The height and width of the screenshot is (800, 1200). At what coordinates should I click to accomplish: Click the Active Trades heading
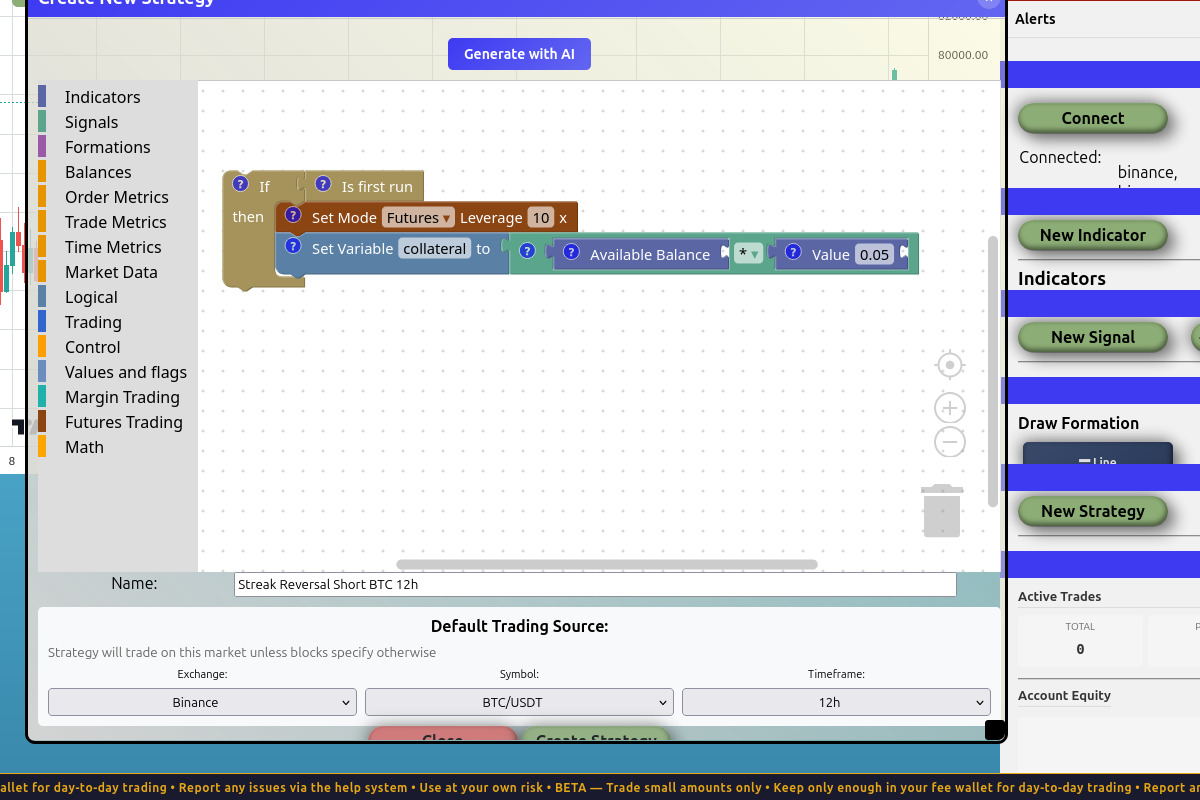click(x=1059, y=596)
